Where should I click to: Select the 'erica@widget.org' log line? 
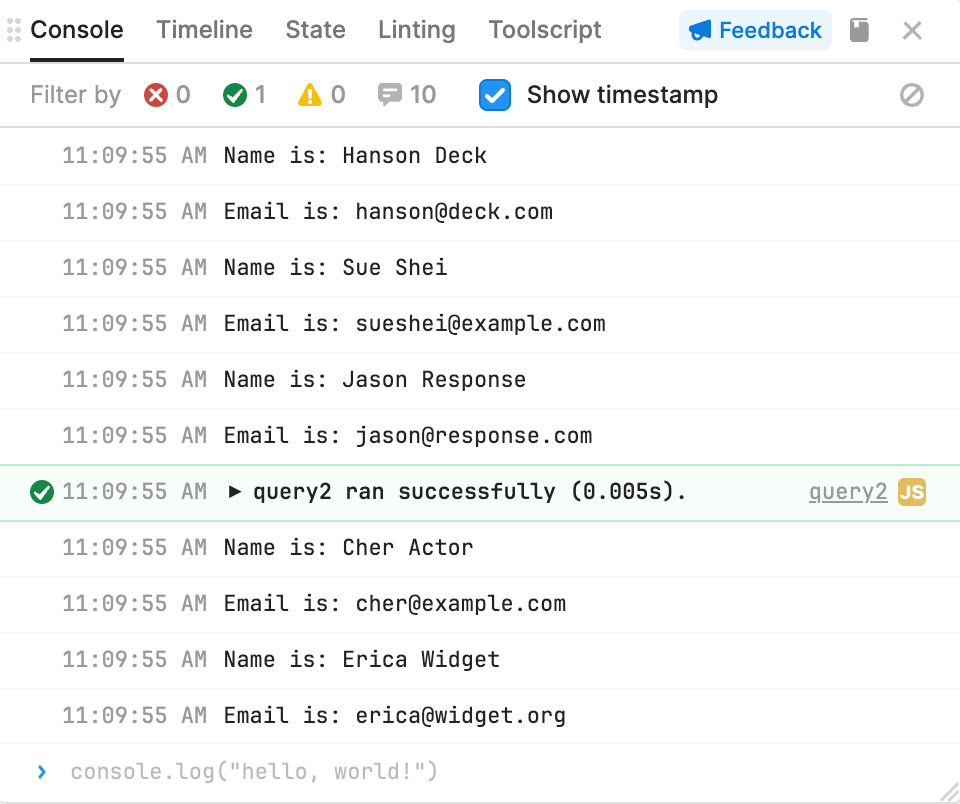(x=480, y=716)
